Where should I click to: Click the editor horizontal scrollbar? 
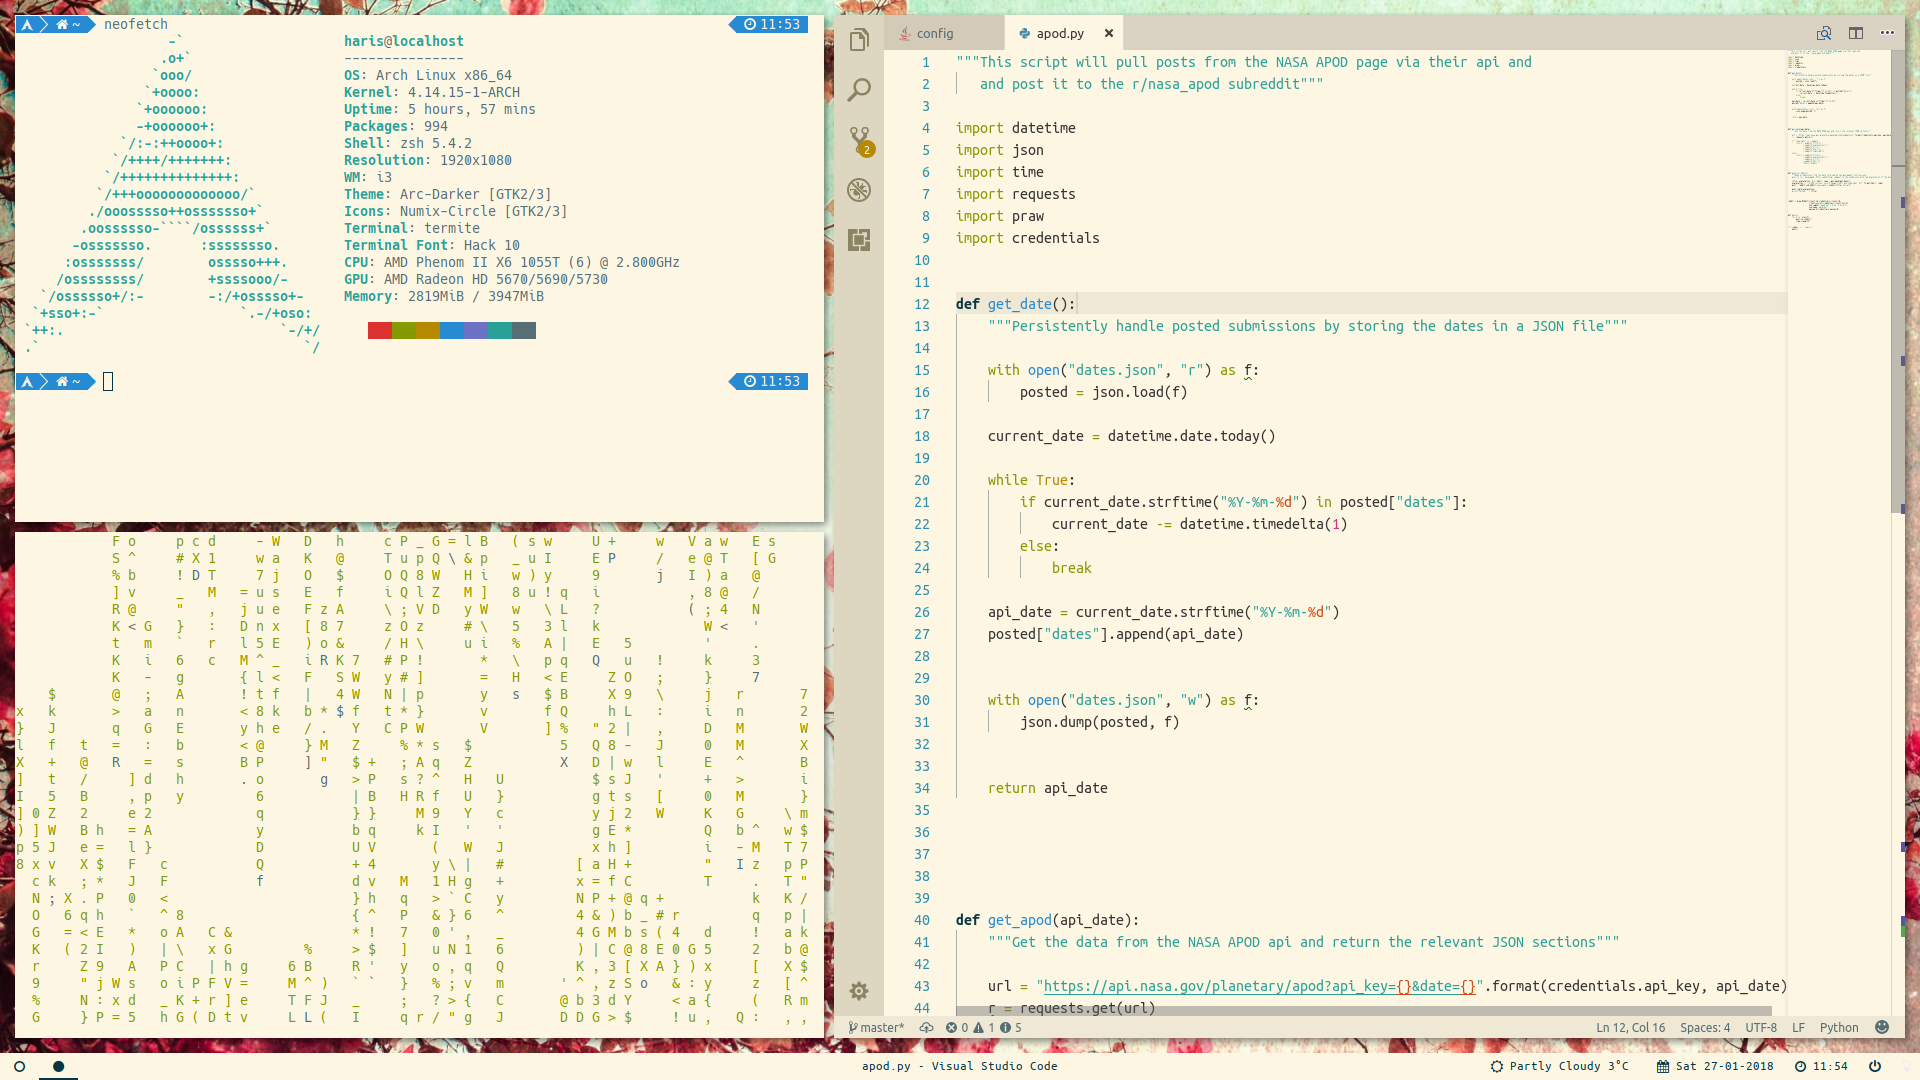[1363, 1011]
